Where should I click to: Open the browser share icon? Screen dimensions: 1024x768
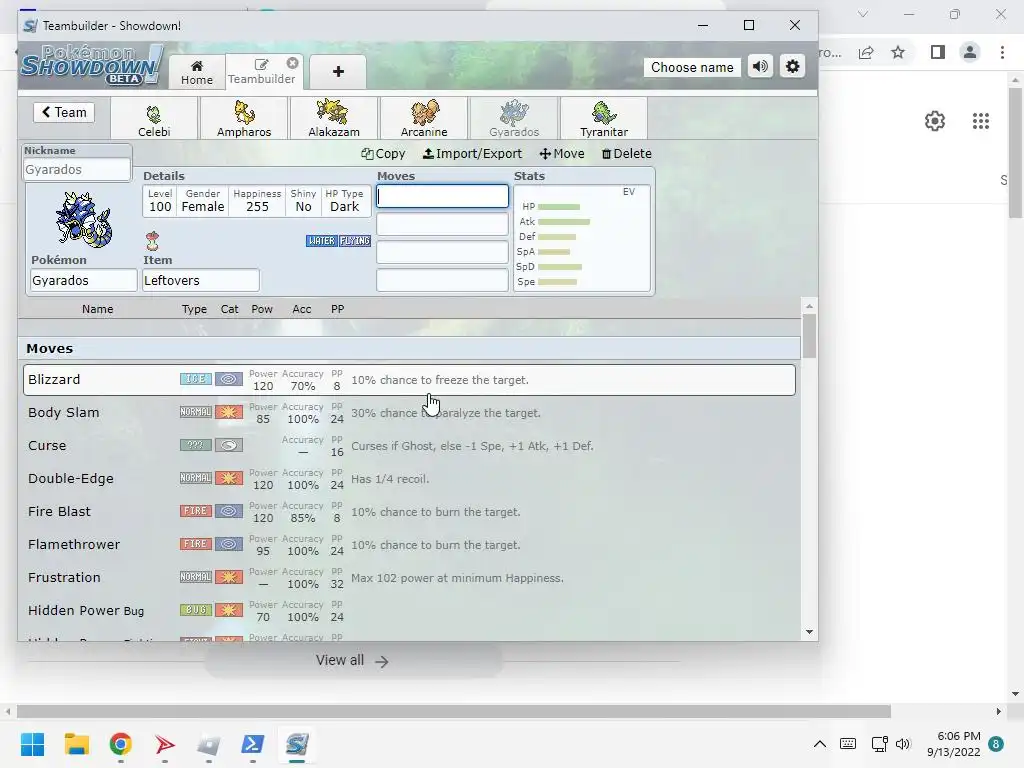click(866, 52)
